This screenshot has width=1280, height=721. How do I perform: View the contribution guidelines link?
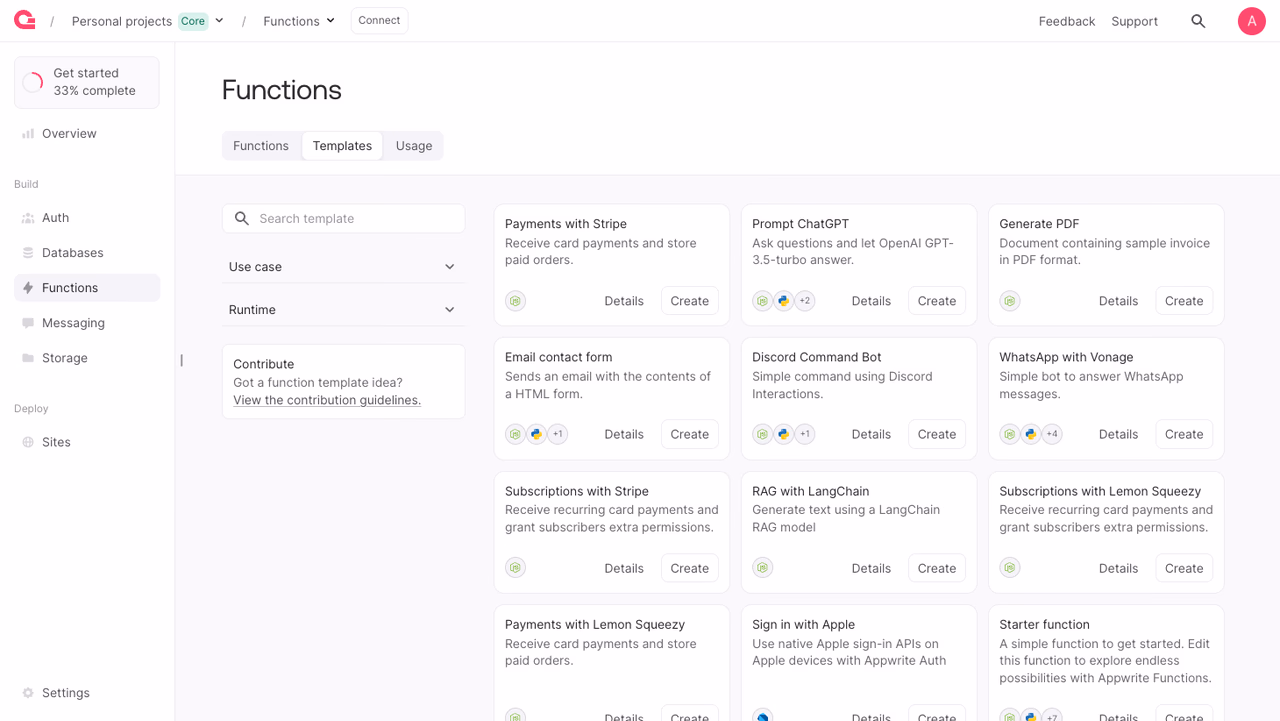click(327, 400)
